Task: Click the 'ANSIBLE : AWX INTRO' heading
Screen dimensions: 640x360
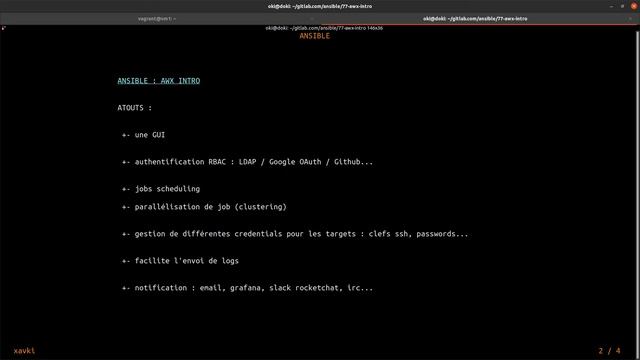Action: click(x=159, y=81)
